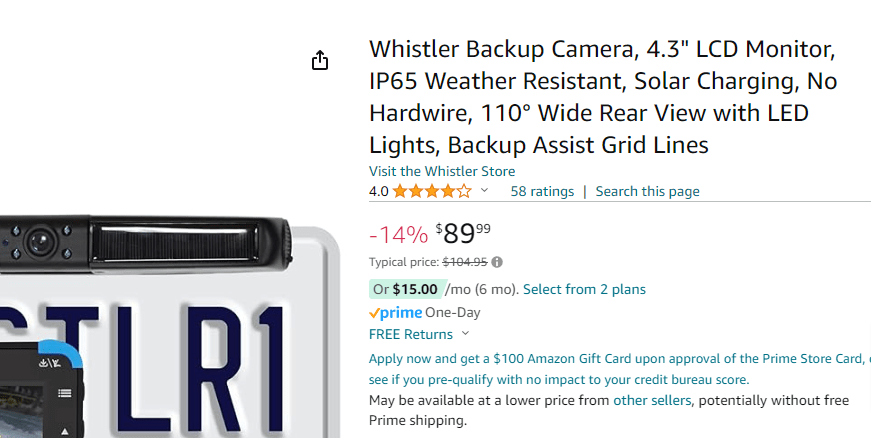
Task: Expand the ratings breakdown chevron
Action: click(485, 191)
